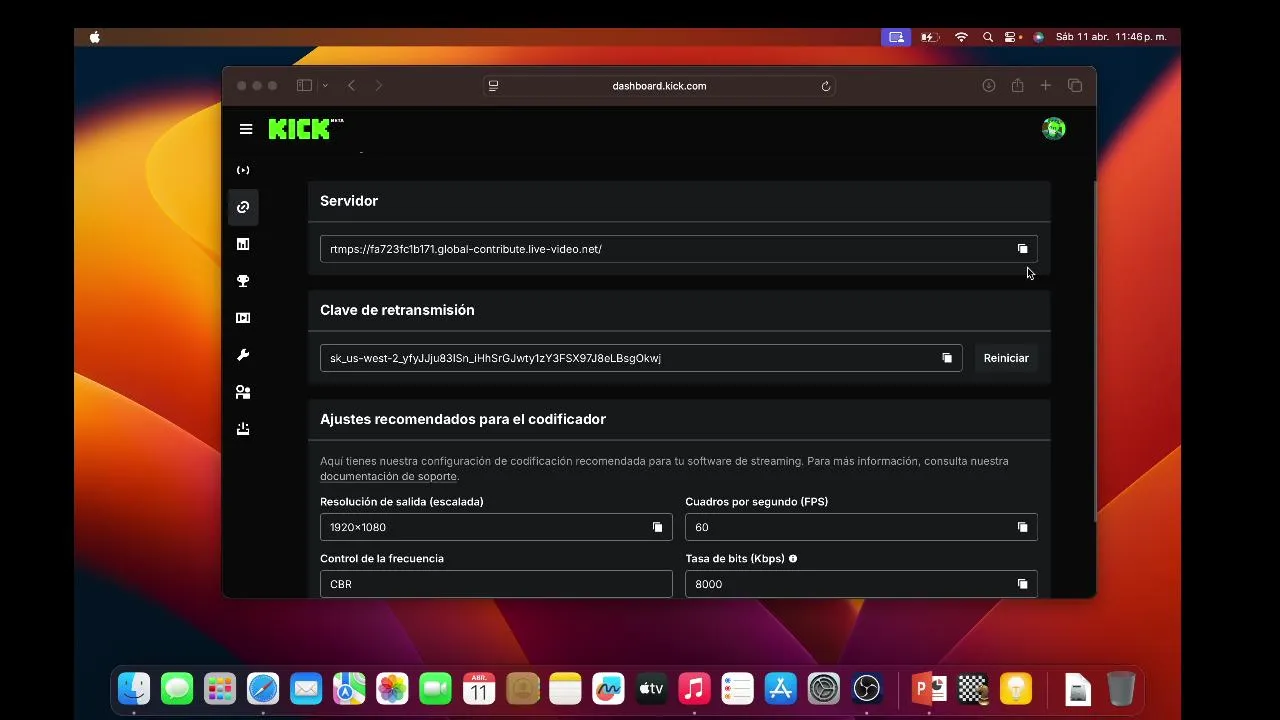Open Chess from the Dock
Viewport: 1280px width, 720px height.
pyautogui.click(x=973, y=688)
